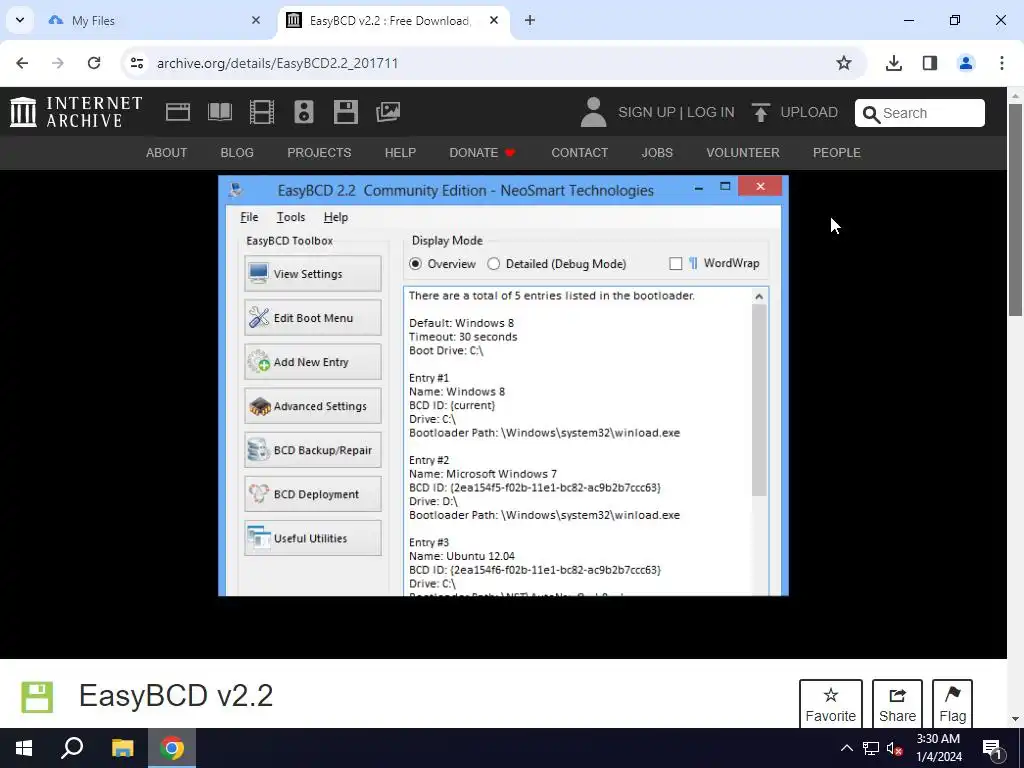Click the EasyBCD v2.2 title text
Viewport: 1024px width, 768px height.
click(x=176, y=696)
